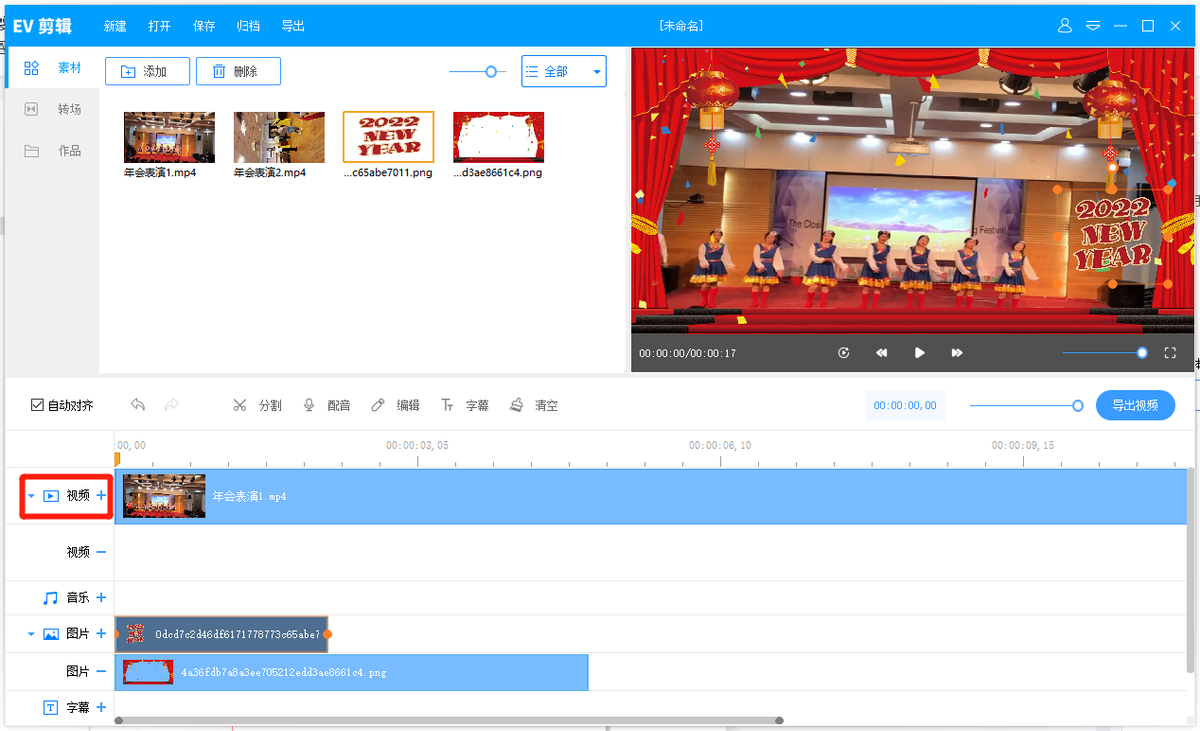This screenshot has height=731, width=1200.
Task: Click the 编辑 pencil tool
Action: [x=395, y=405]
